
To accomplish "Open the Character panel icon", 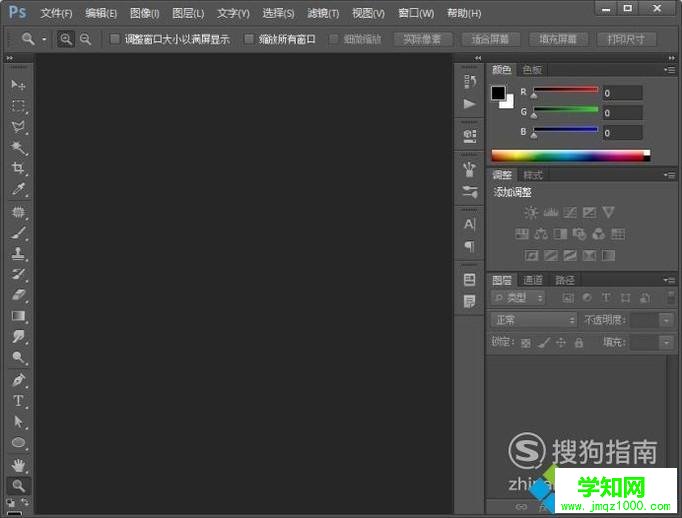I will coord(469,224).
